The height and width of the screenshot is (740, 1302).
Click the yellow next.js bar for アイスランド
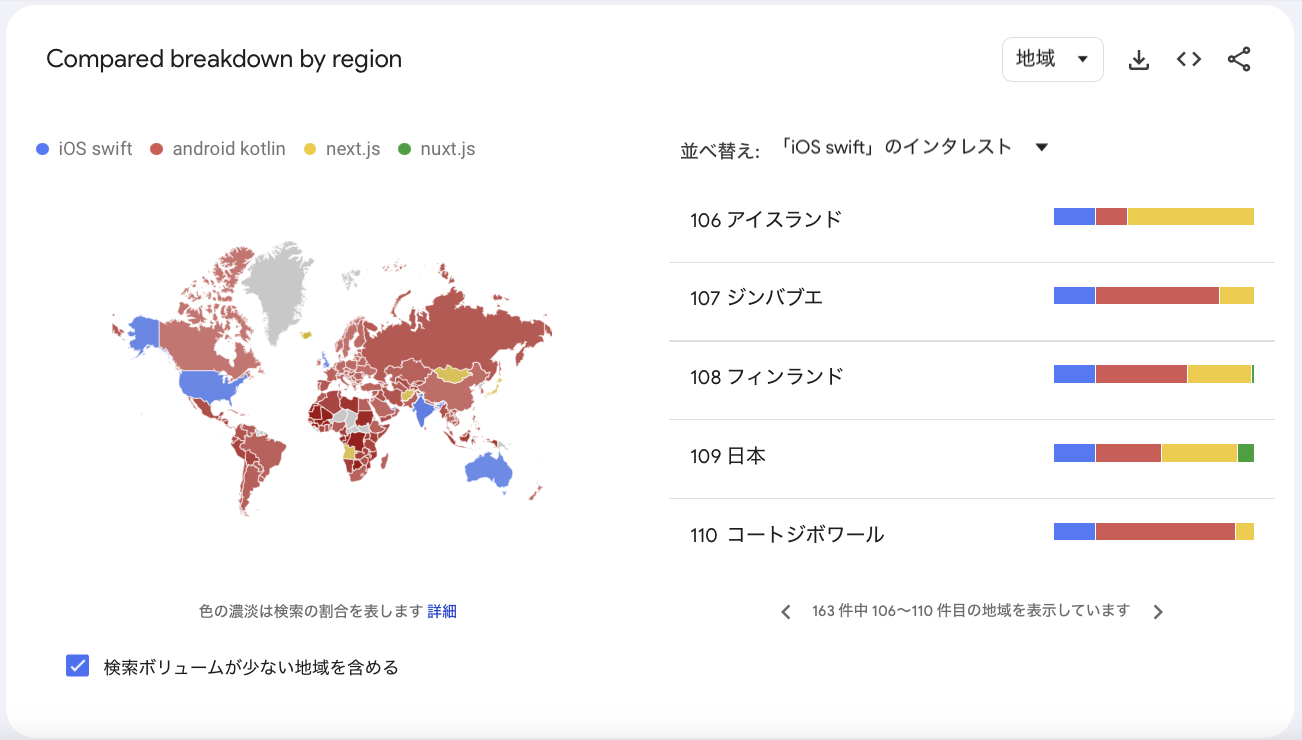[1190, 217]
